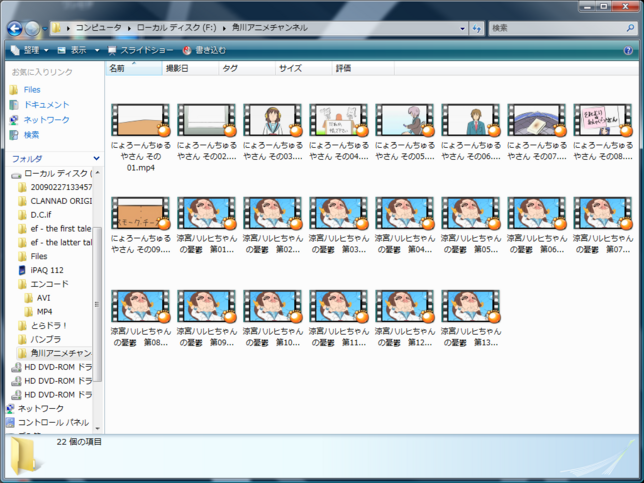Screen dimensions: 644x483
Task: Open the 整理 organize menu
Action: 30,51
